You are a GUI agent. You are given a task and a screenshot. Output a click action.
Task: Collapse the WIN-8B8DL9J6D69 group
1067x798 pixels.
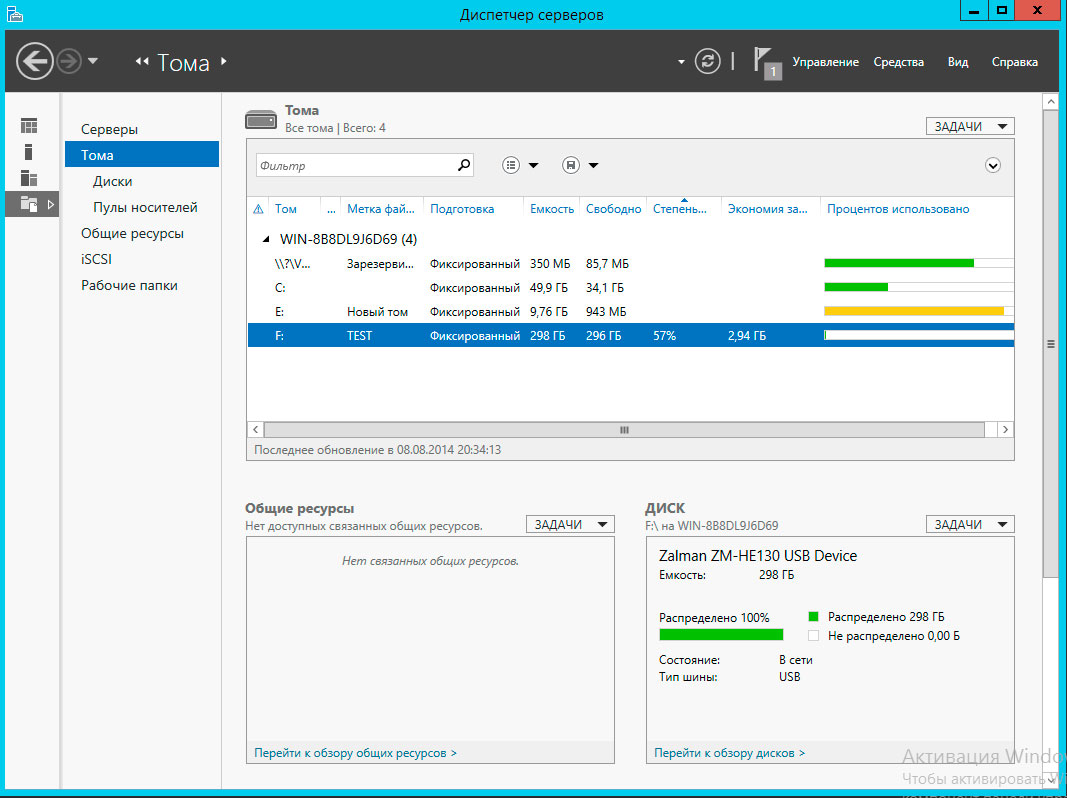(x=266, y=240)
